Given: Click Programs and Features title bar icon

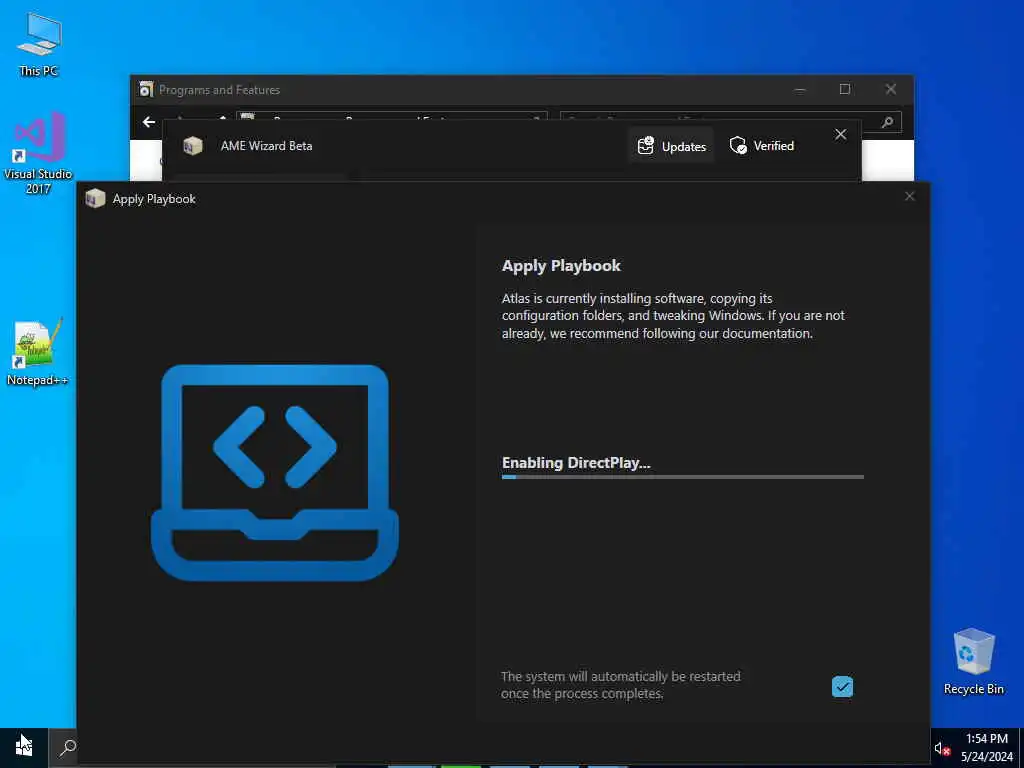Looking at the screenshot, I should (x=146, y=89).
